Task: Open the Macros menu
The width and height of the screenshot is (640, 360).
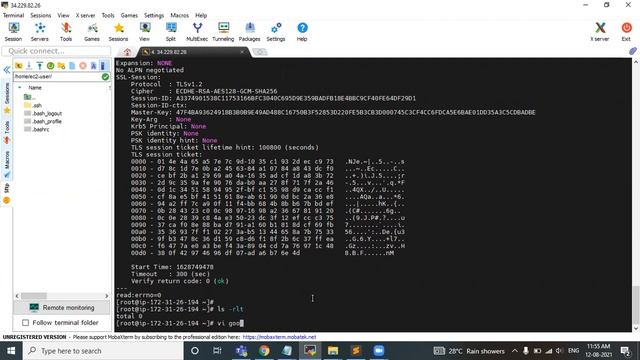Action: point(180,15)
